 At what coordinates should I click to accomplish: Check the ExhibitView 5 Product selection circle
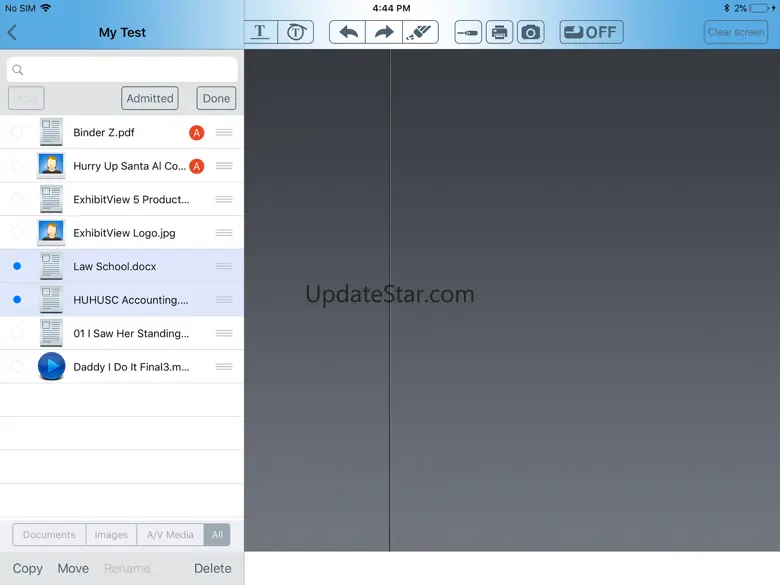click(17, 199)
